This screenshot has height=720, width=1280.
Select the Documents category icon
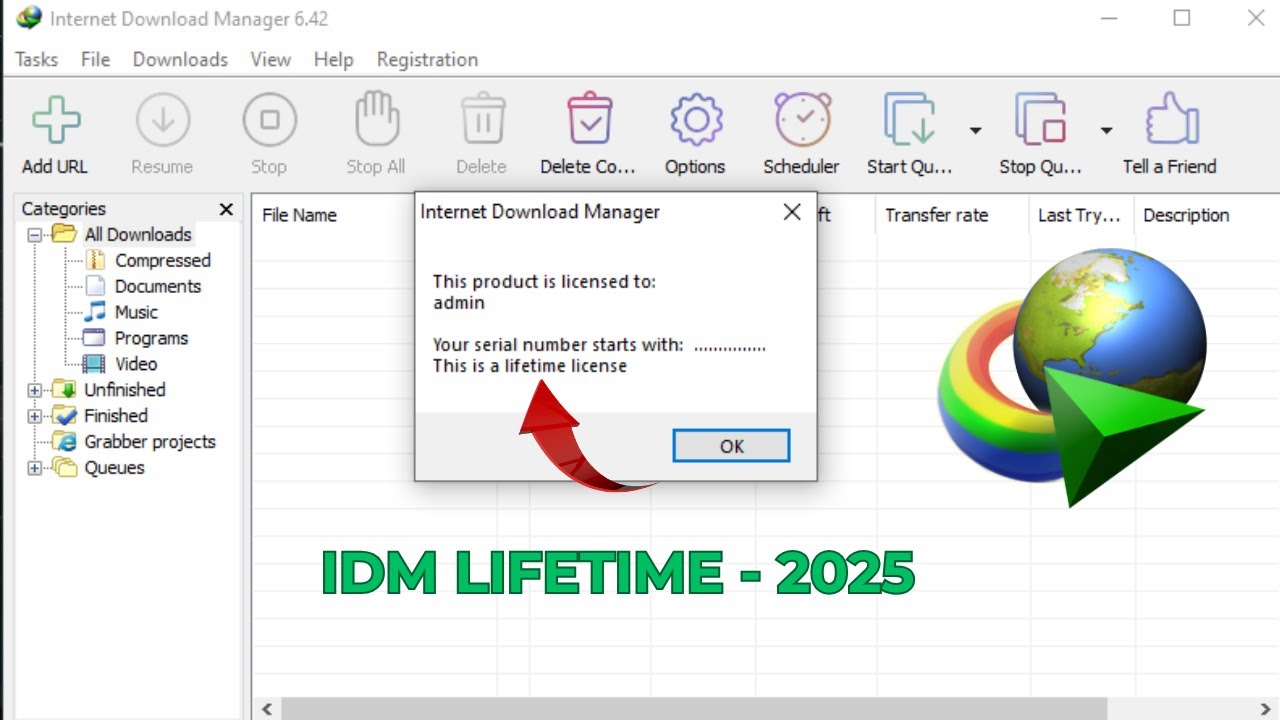(x=95, y=286)
